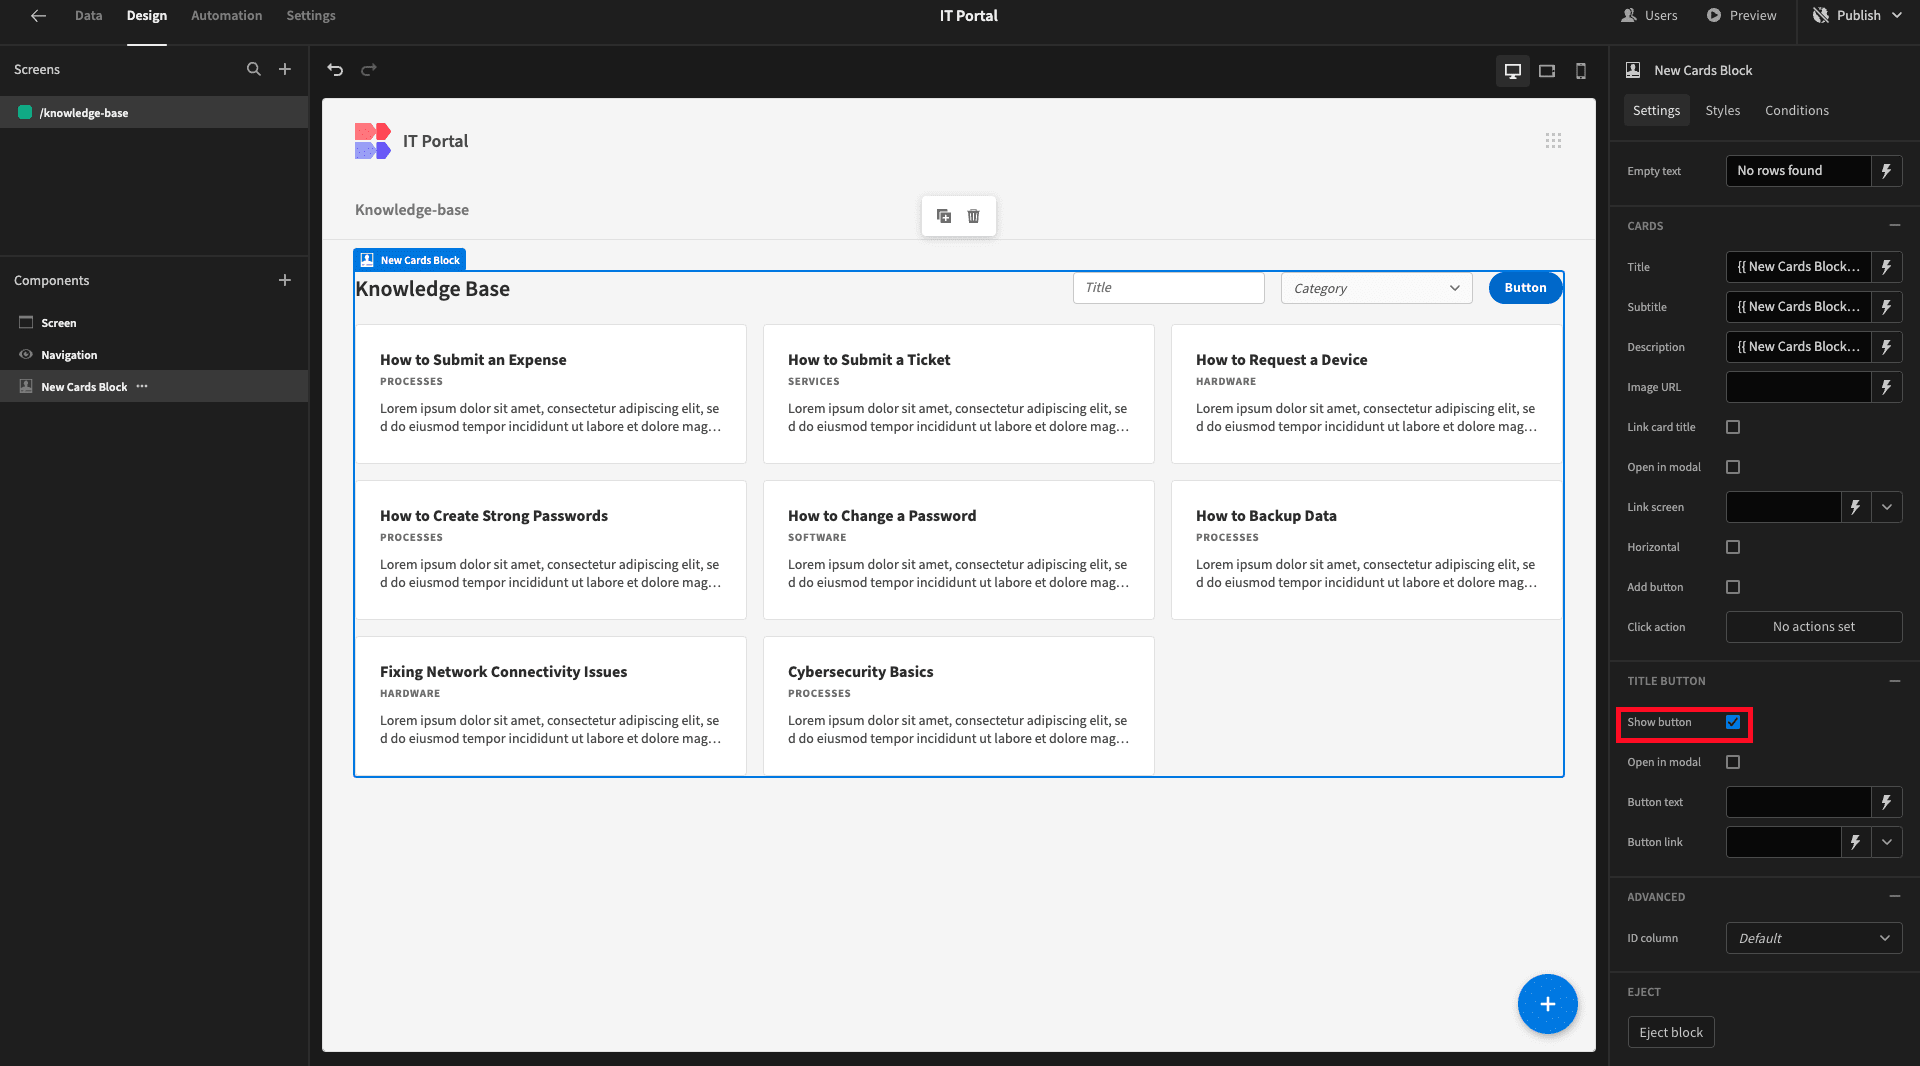
Task: Go back using the arrow icon
Action: tap(38, 15)
